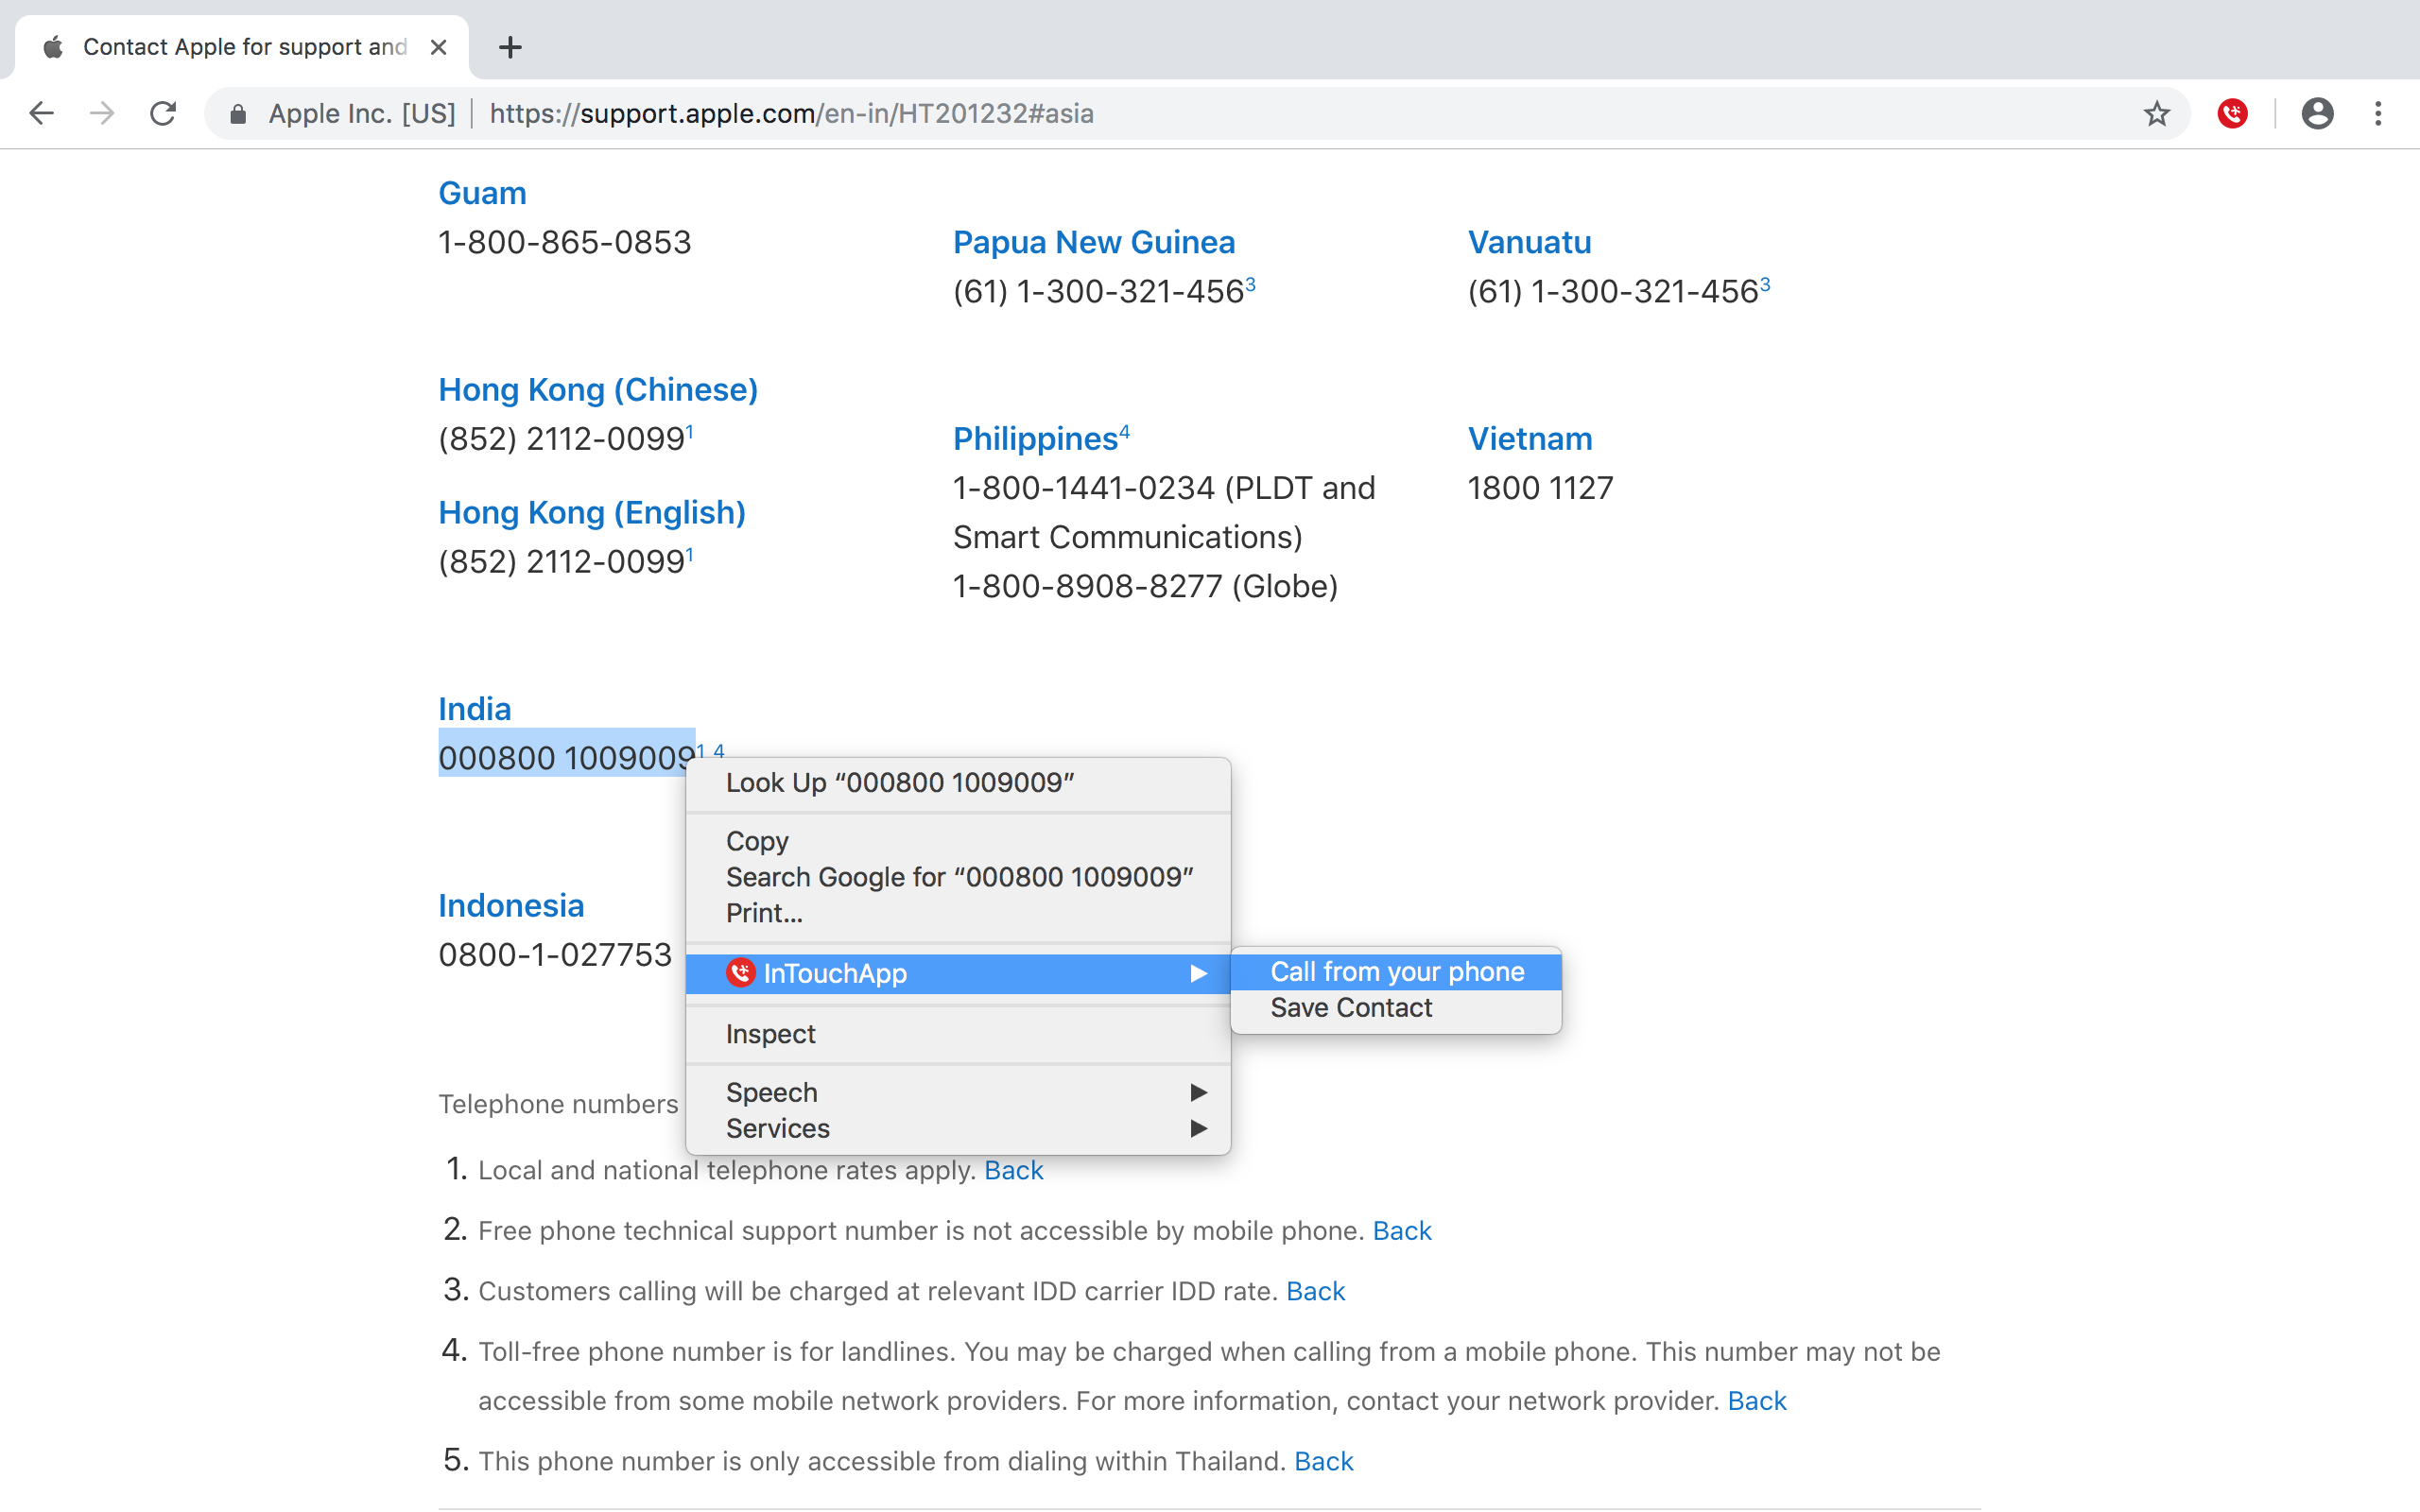Choose Call from your phone

click(x=1396, y=971)
